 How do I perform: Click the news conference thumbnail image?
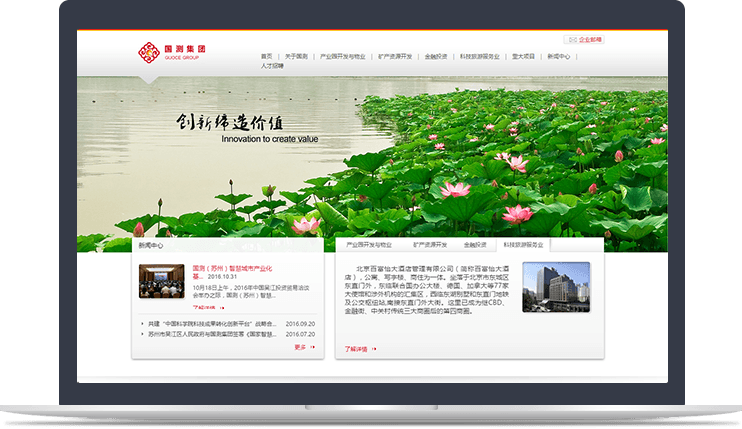tap(162, 281)
